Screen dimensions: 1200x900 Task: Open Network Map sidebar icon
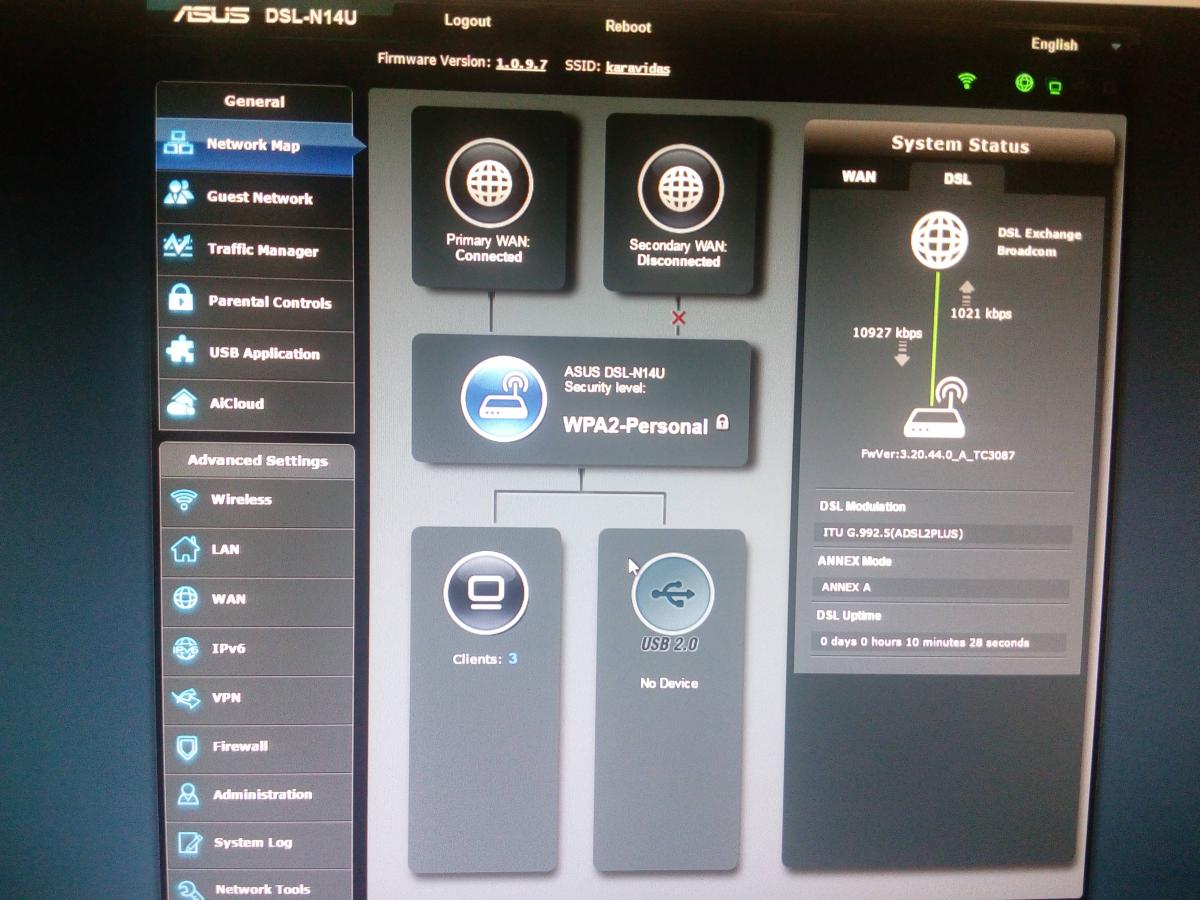coord(179,143)
